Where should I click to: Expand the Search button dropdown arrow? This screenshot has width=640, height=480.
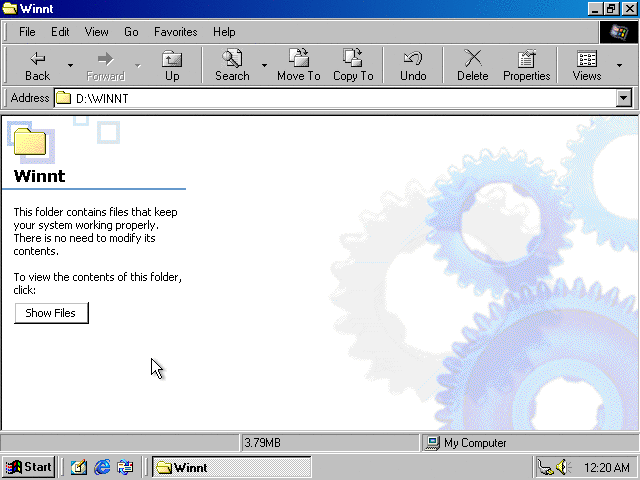pos(264,65)
